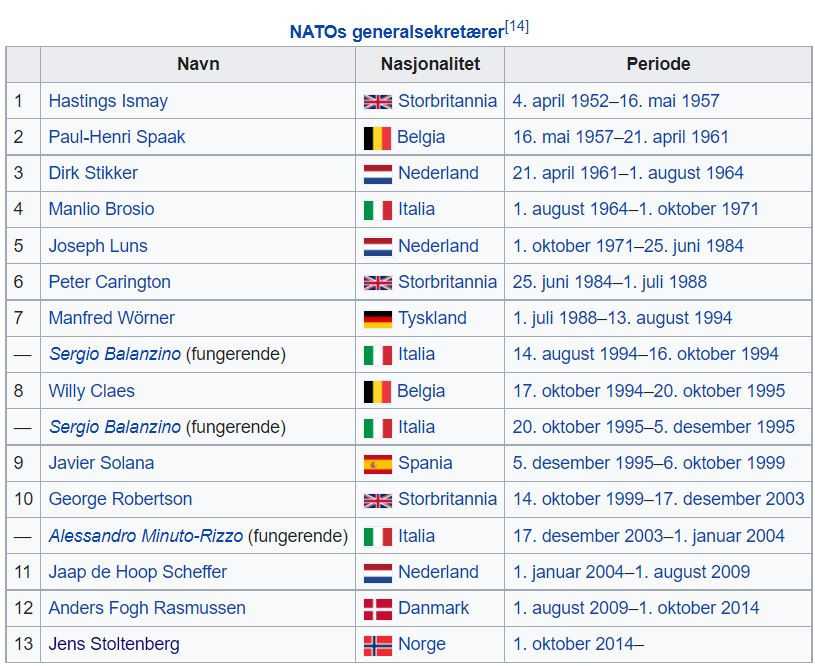815x666 pixels.
Task: Open footnote reference 14 in the caption
Action: (x=517, y=27)
